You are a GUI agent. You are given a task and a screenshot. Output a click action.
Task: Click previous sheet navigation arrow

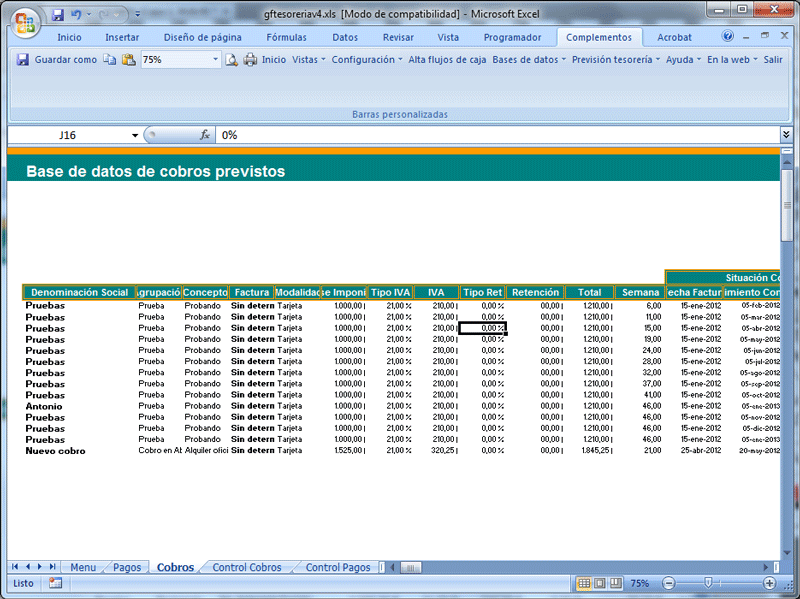tap(28, 566)
